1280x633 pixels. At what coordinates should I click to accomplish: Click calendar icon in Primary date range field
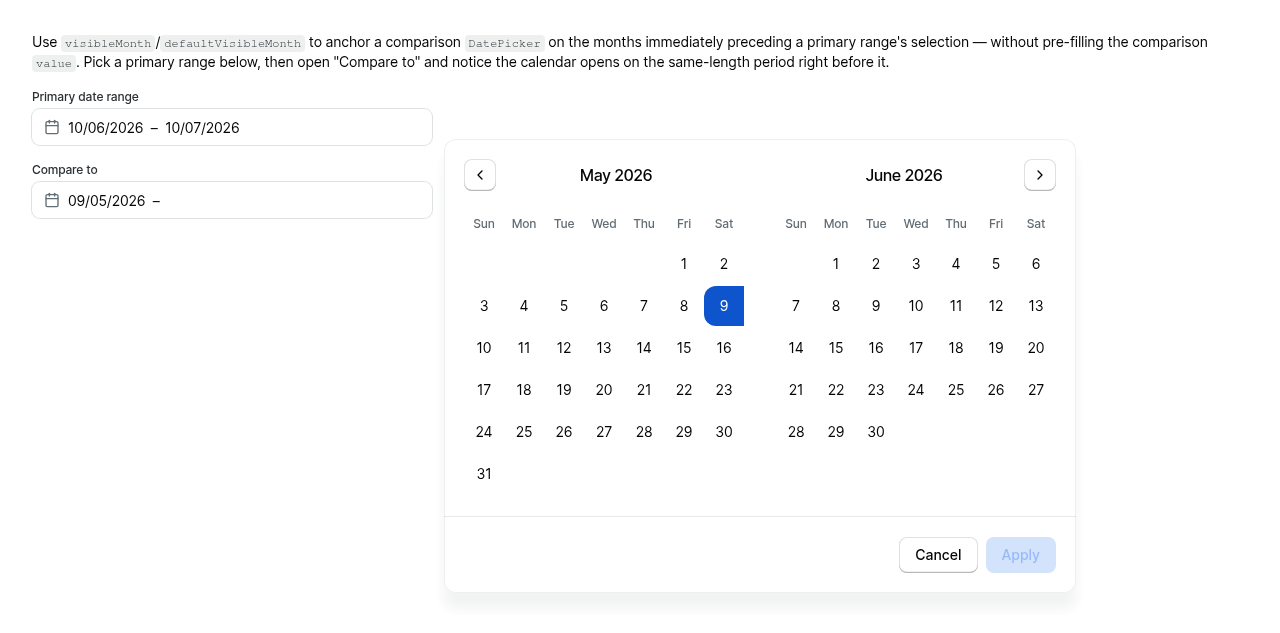coord(52,127)
